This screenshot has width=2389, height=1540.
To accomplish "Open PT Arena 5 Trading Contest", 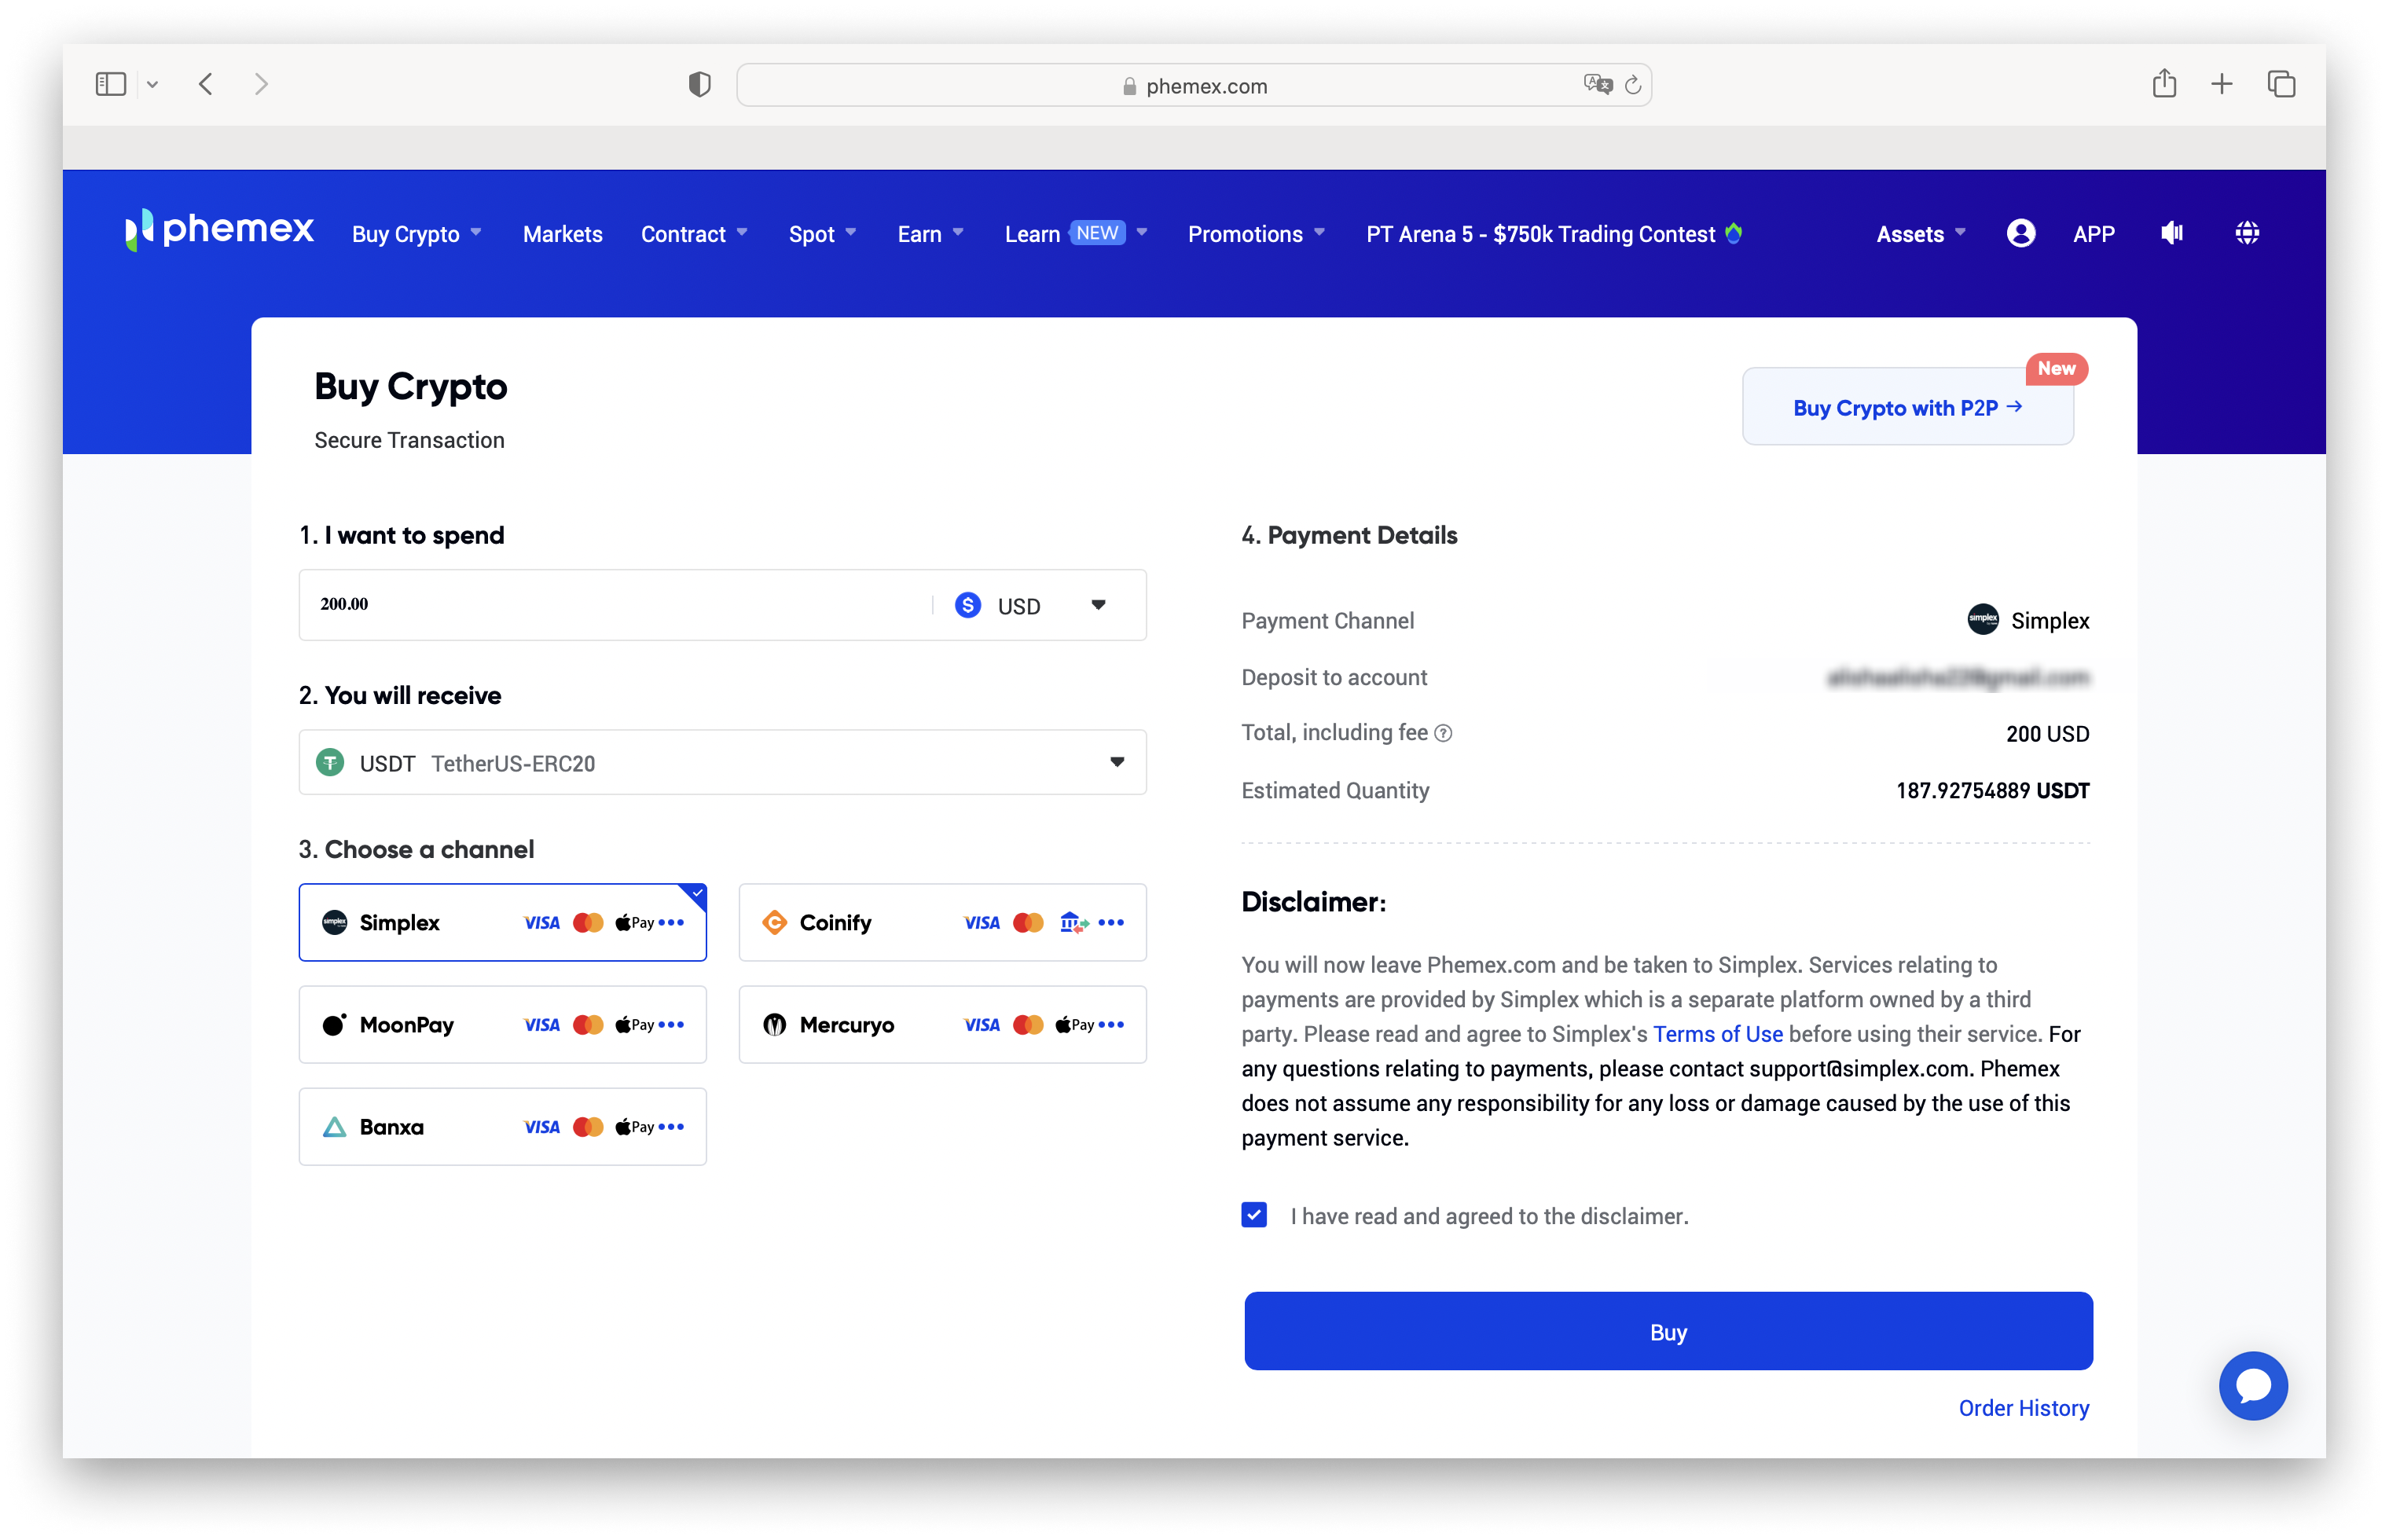I will pyautogui.click(x=1553, y=234).
